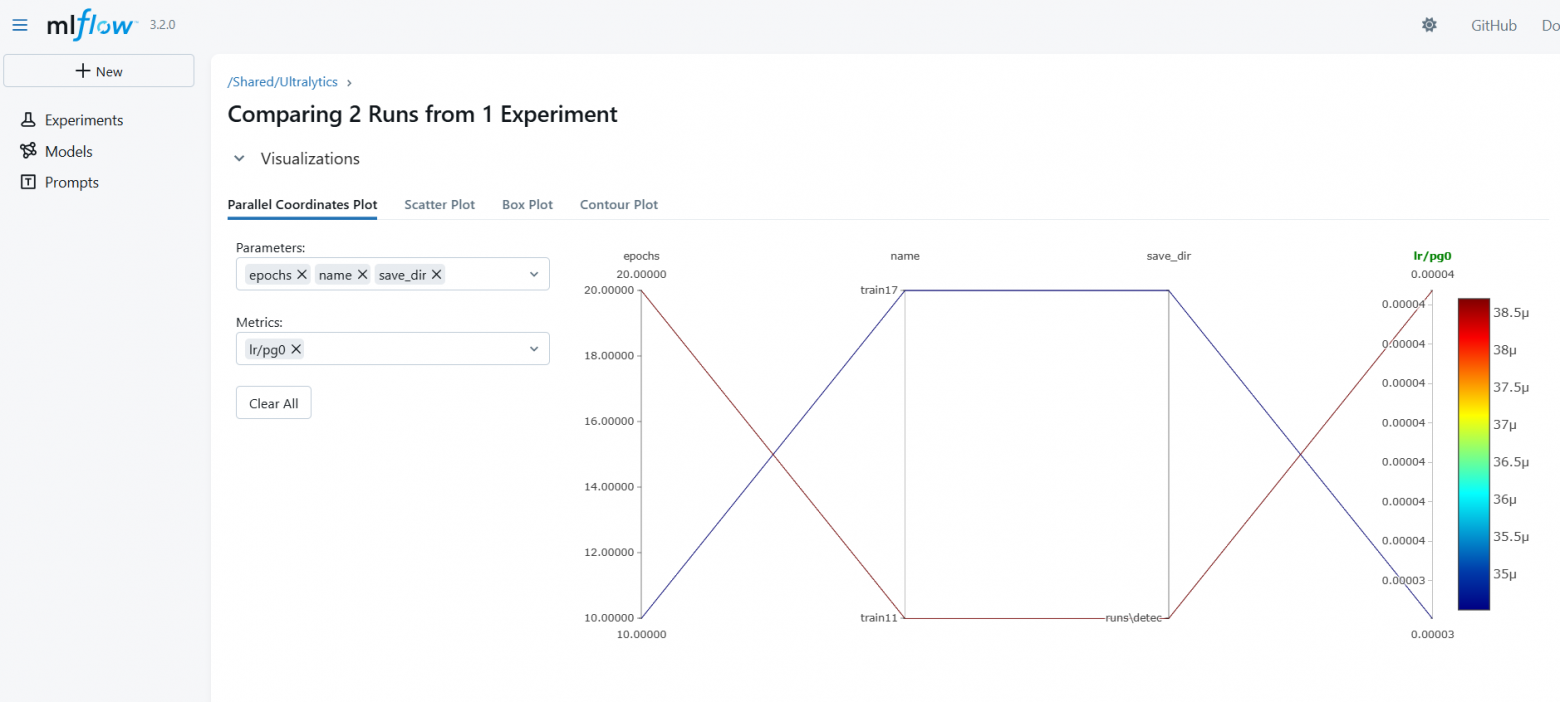
Task: Click the lr/pg0 color scale bar
Action: point(1473,453)
